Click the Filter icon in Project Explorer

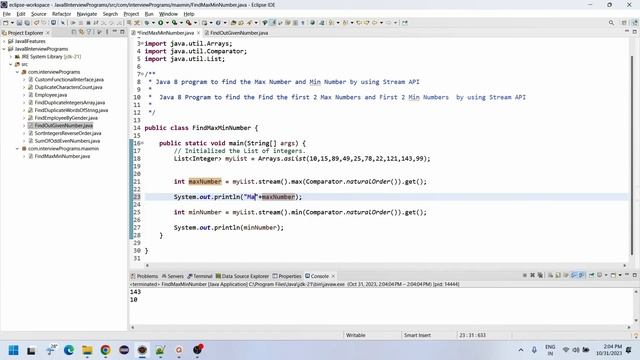(89, 32)
